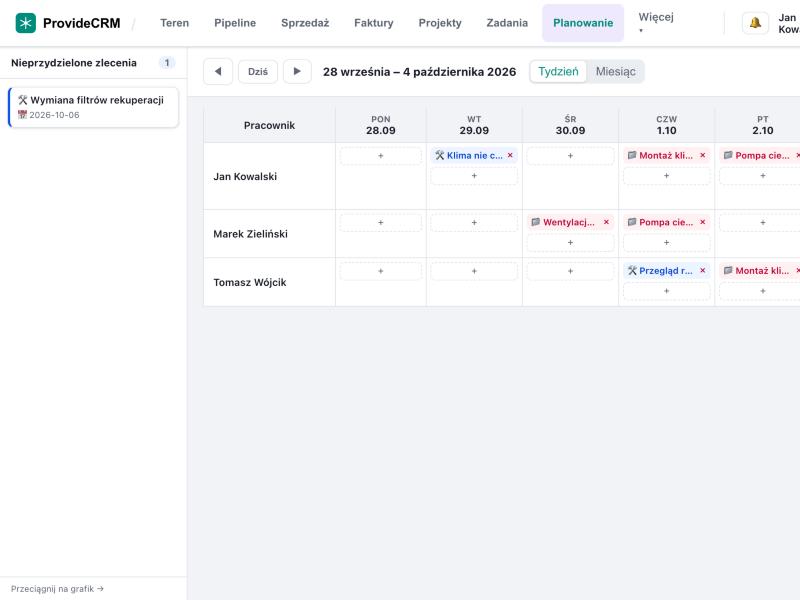800x600 pixels.
Task: Open the Zadania tab
Action: [x=507, y=23]
